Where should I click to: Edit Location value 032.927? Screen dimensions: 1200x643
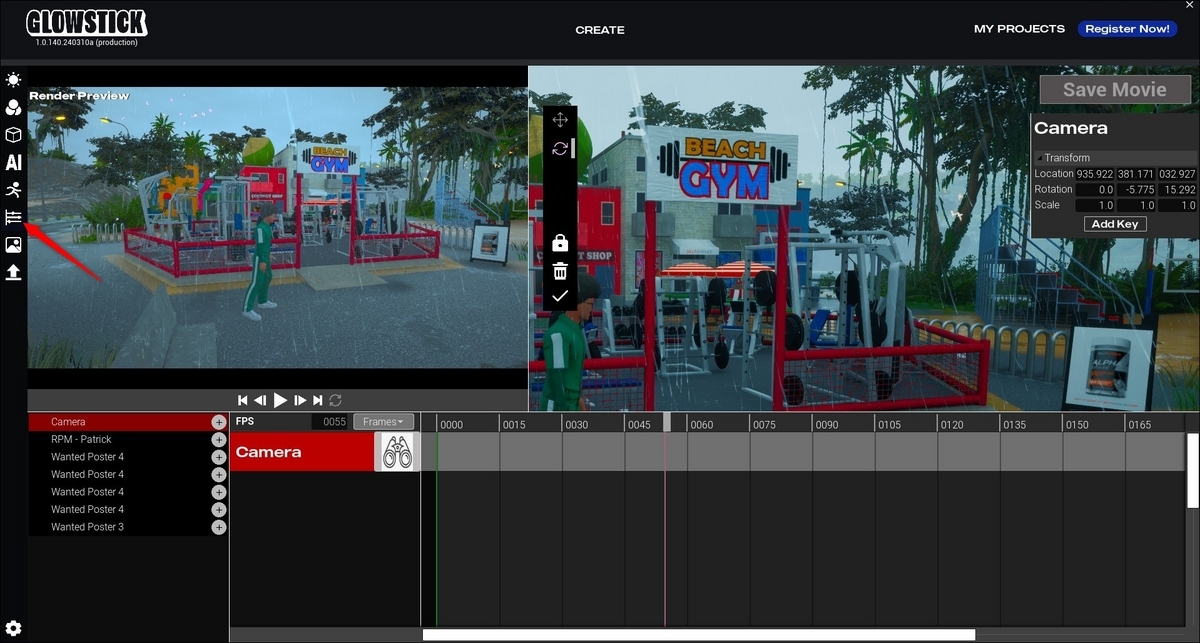coord(1177,174)
